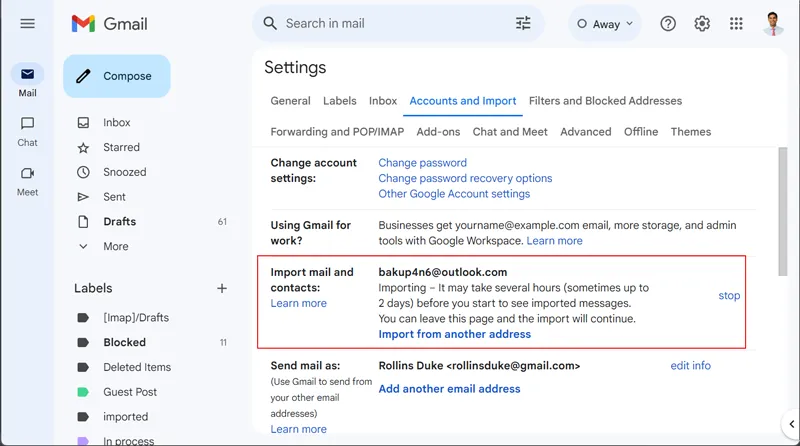Screen dimensions: 800x446
Task: Open the Settings gear icon
Action: tap(702, 23)
